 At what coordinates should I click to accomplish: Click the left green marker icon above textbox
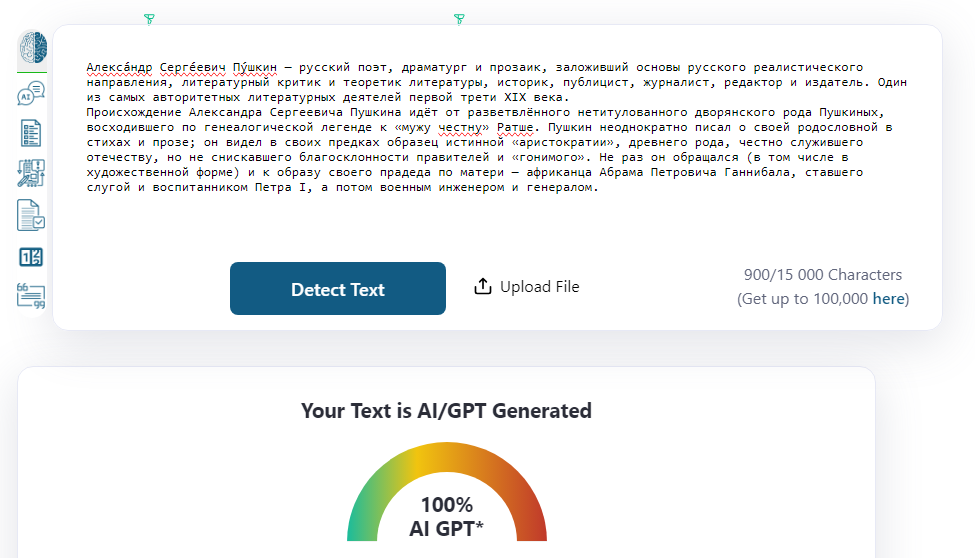(149, 19)
